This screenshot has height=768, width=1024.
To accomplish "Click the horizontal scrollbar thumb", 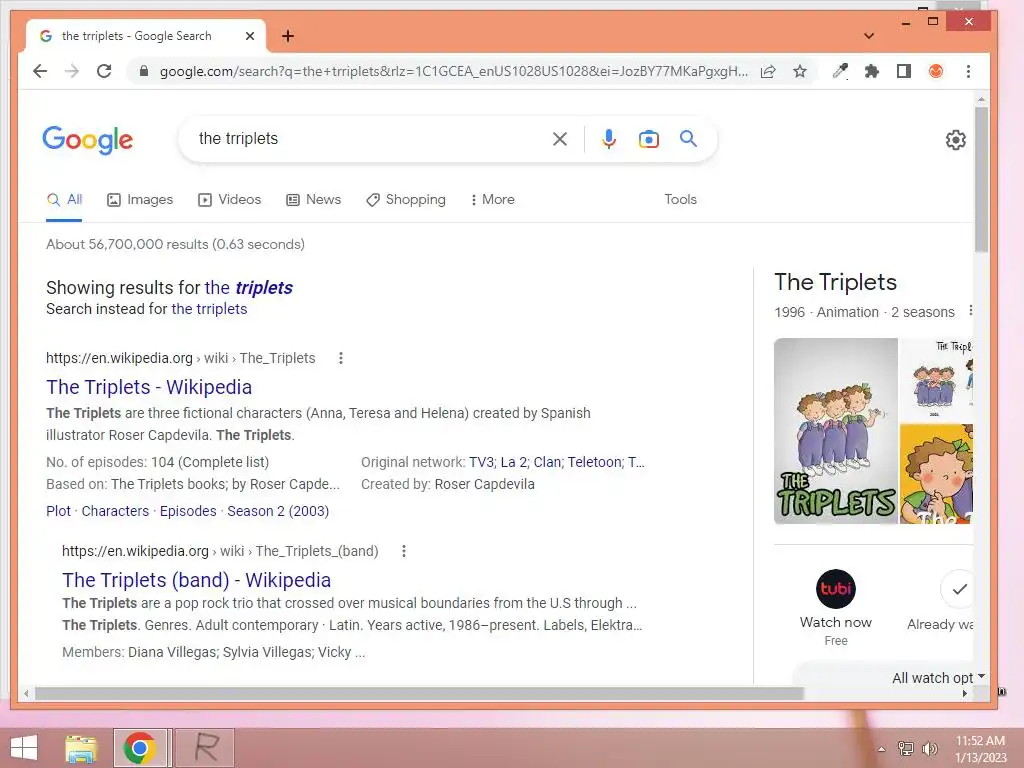I will [x=419, y=694].
